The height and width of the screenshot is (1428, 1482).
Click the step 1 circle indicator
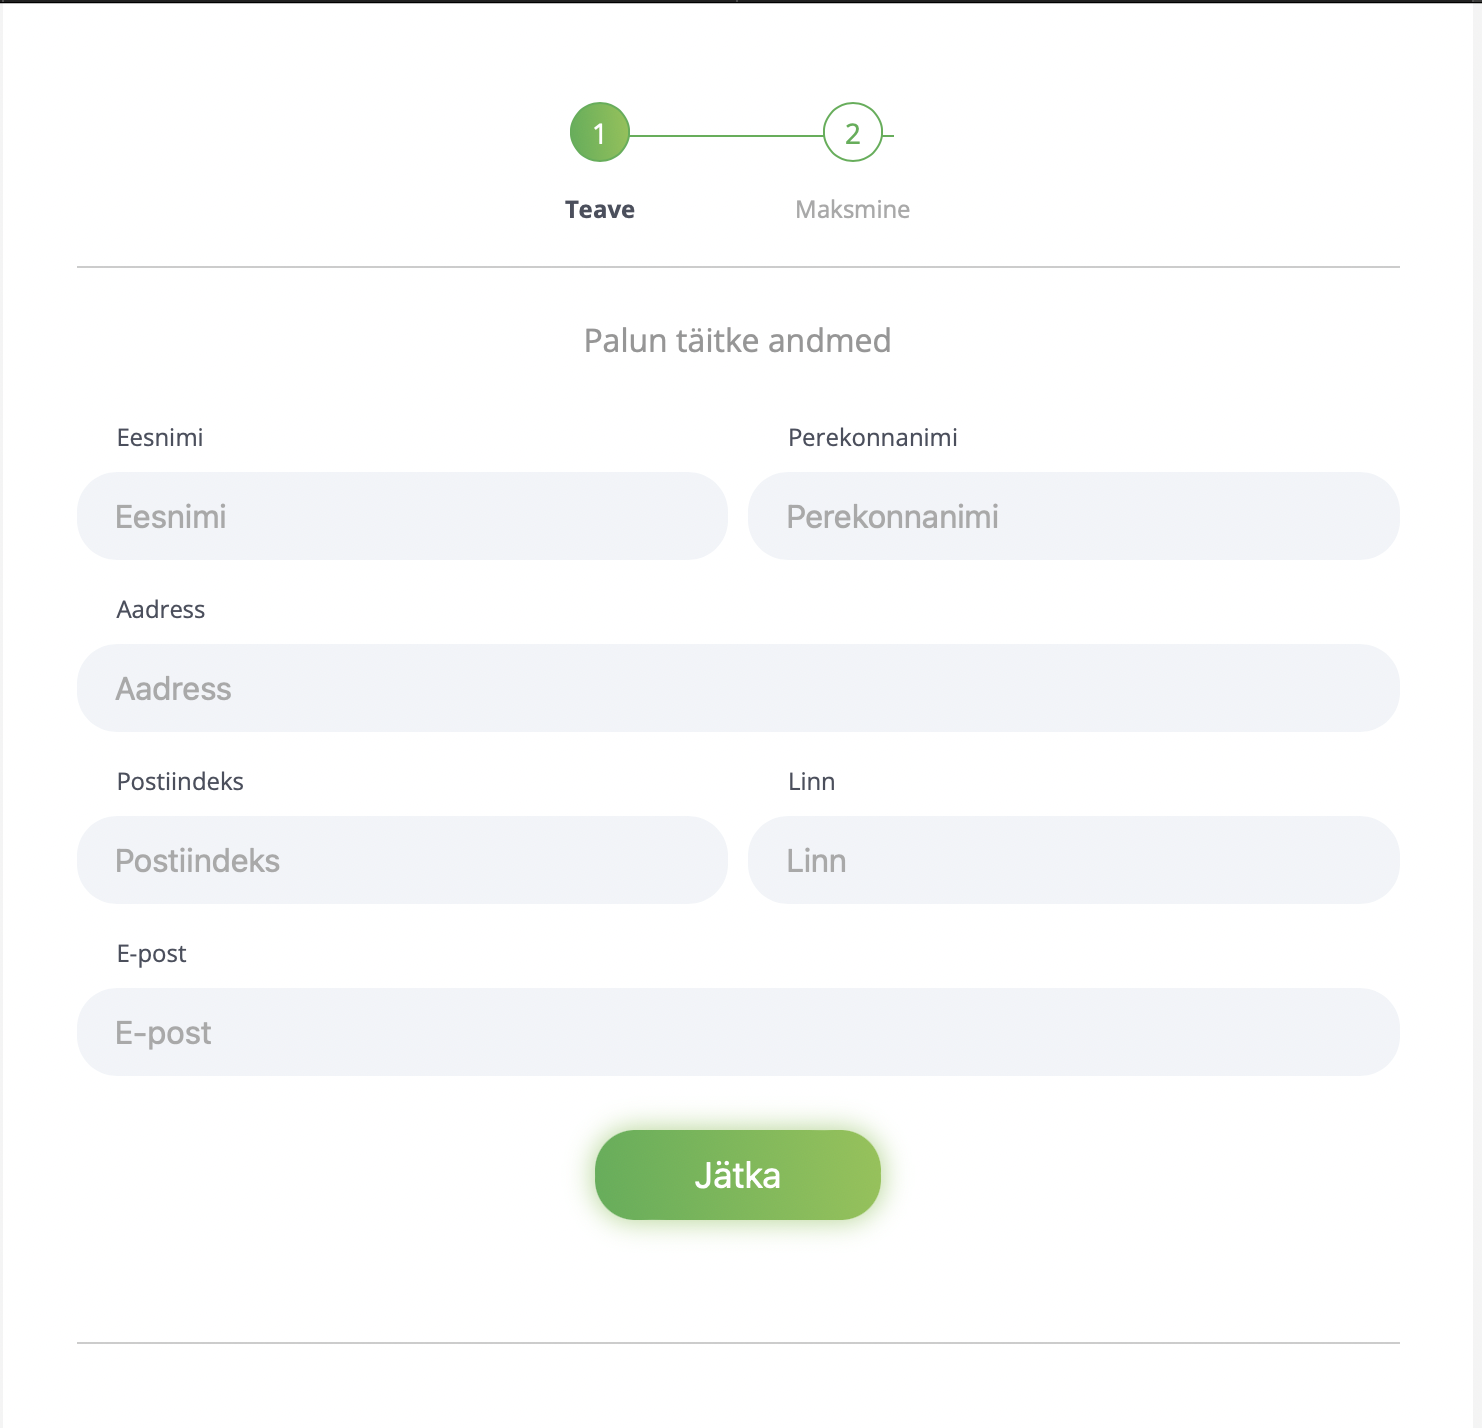pyautogui.click(x=599, y=132)
